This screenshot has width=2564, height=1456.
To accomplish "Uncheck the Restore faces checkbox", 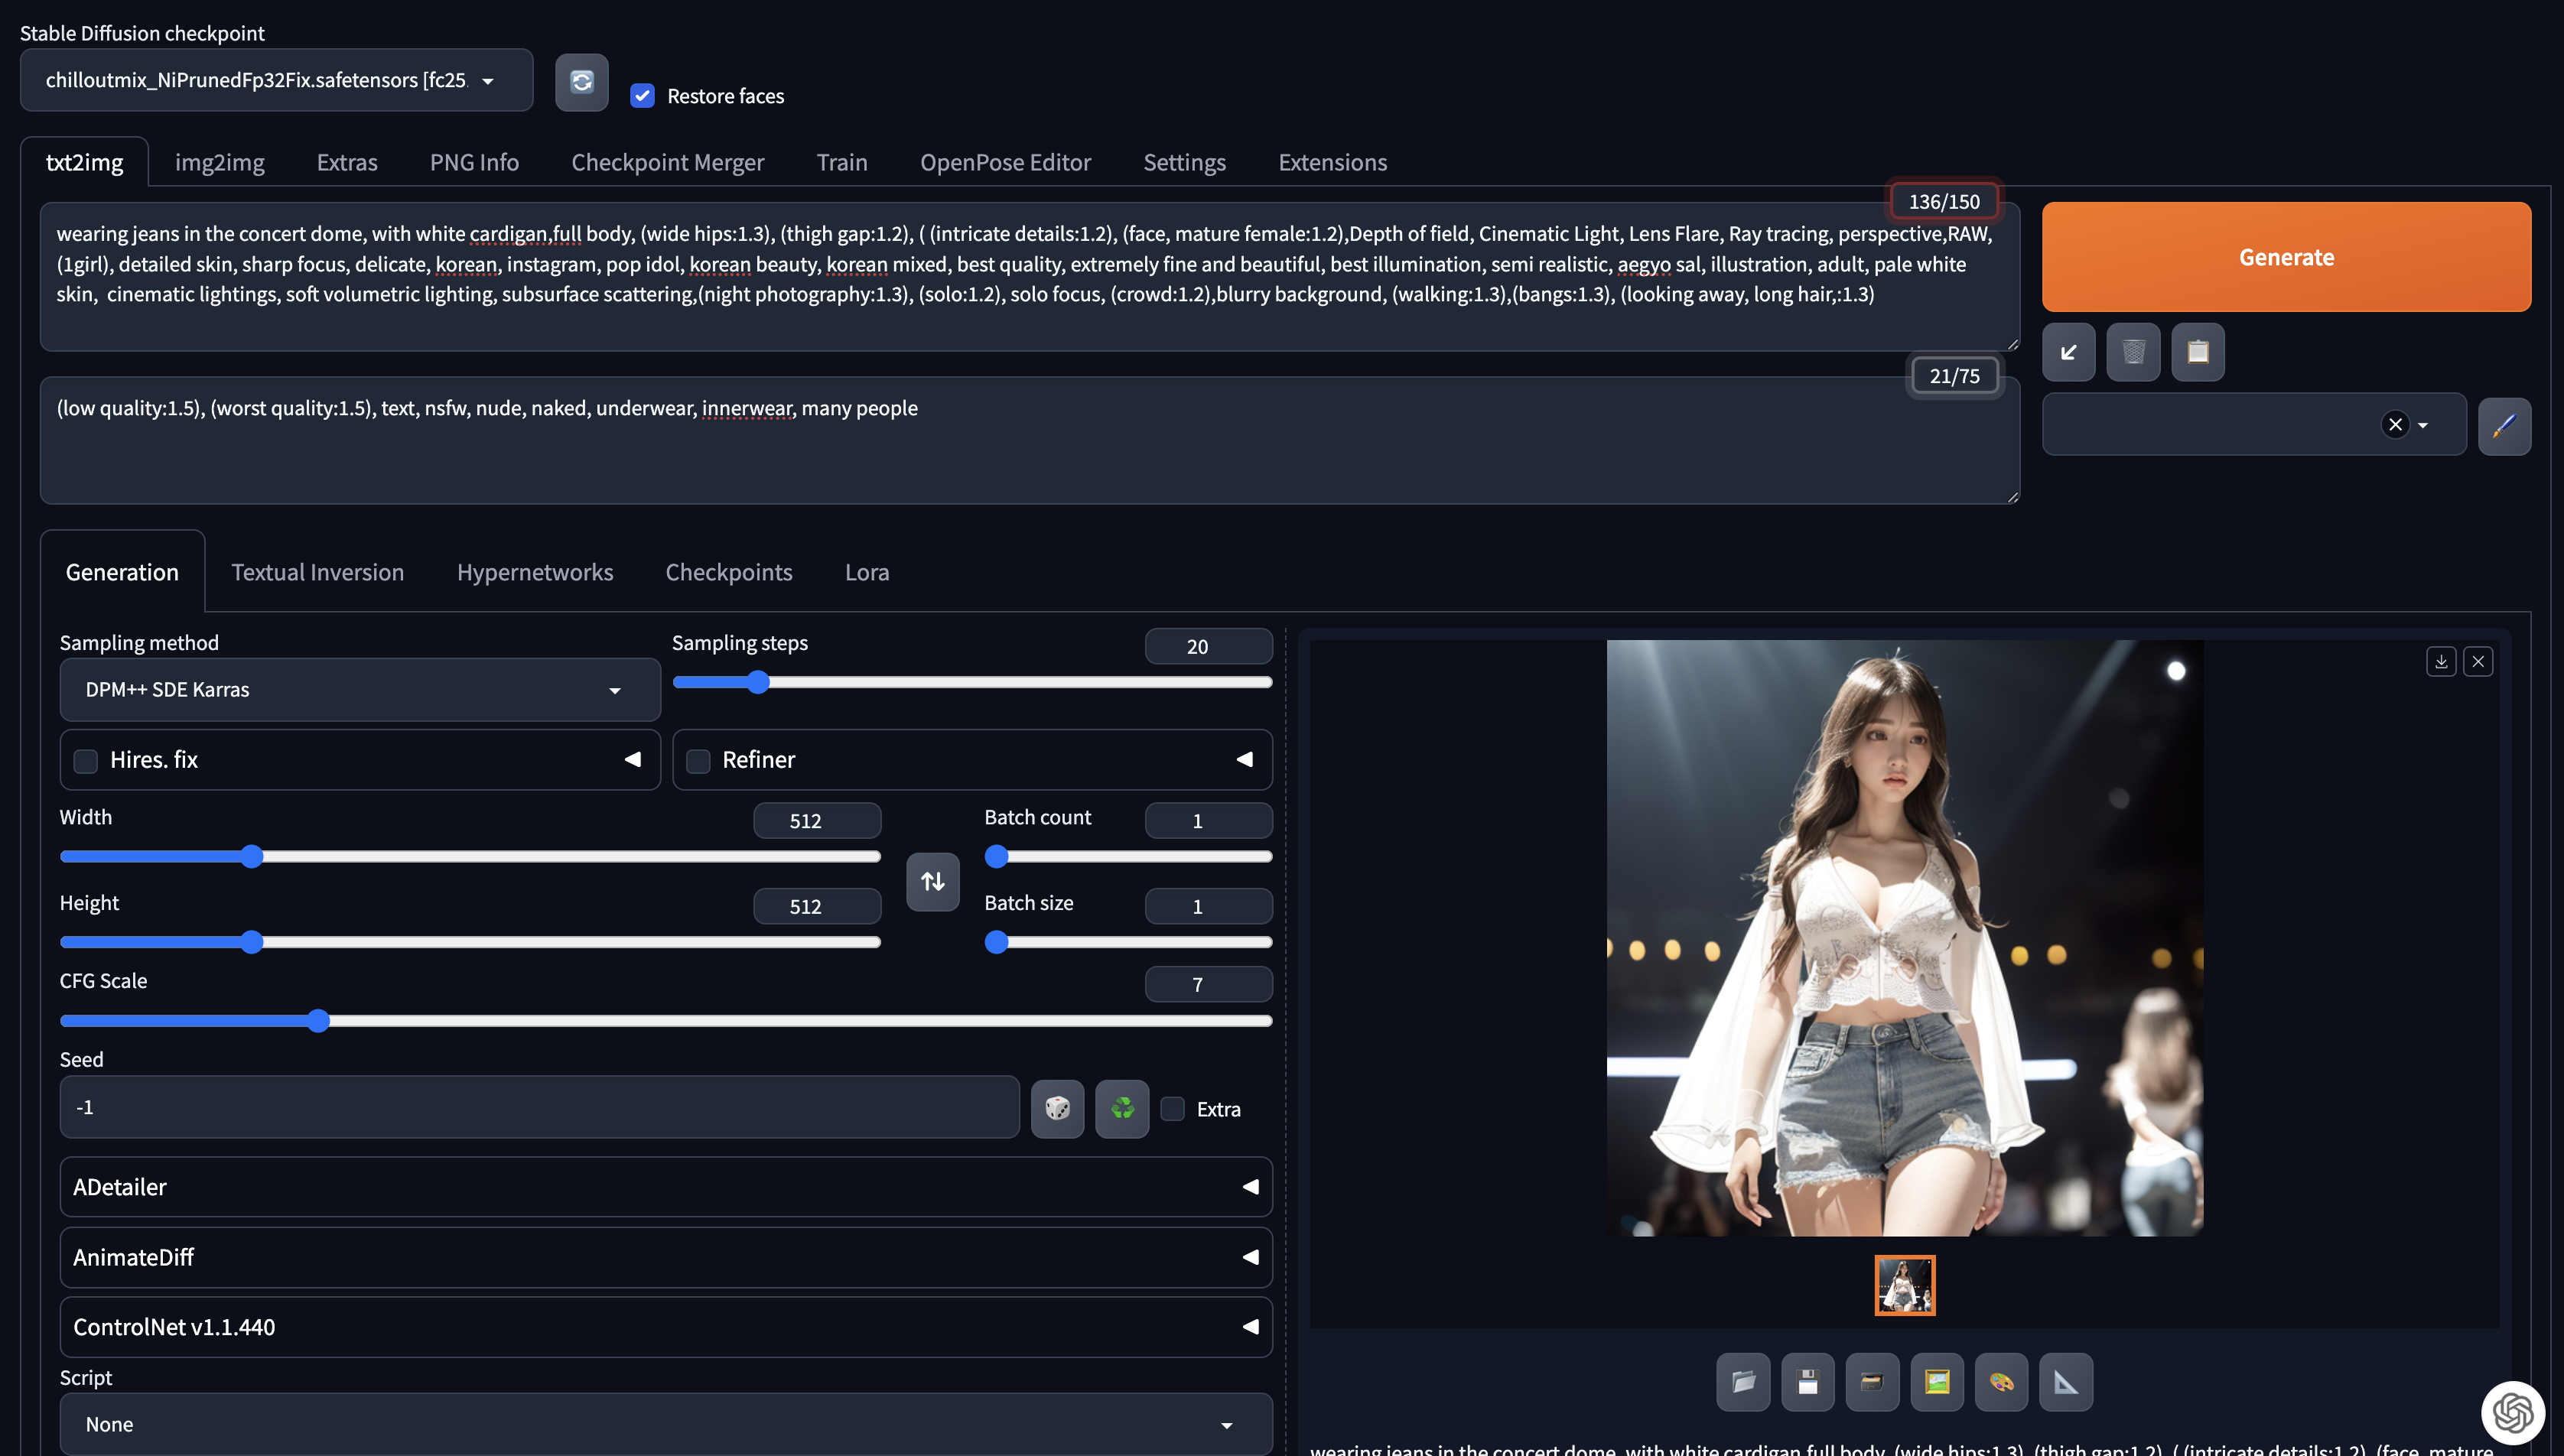I will click(642, 96).
